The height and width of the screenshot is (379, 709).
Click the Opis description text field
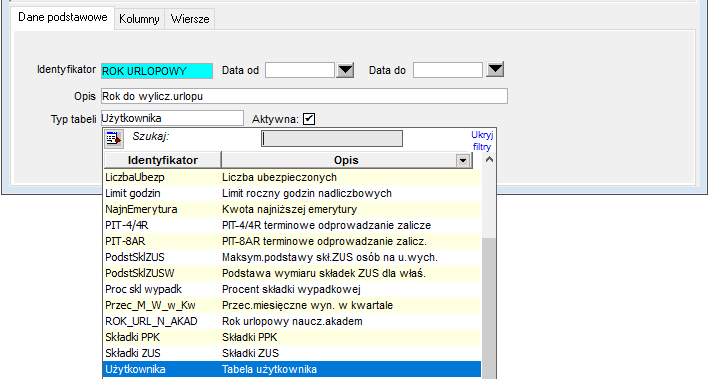304,96
